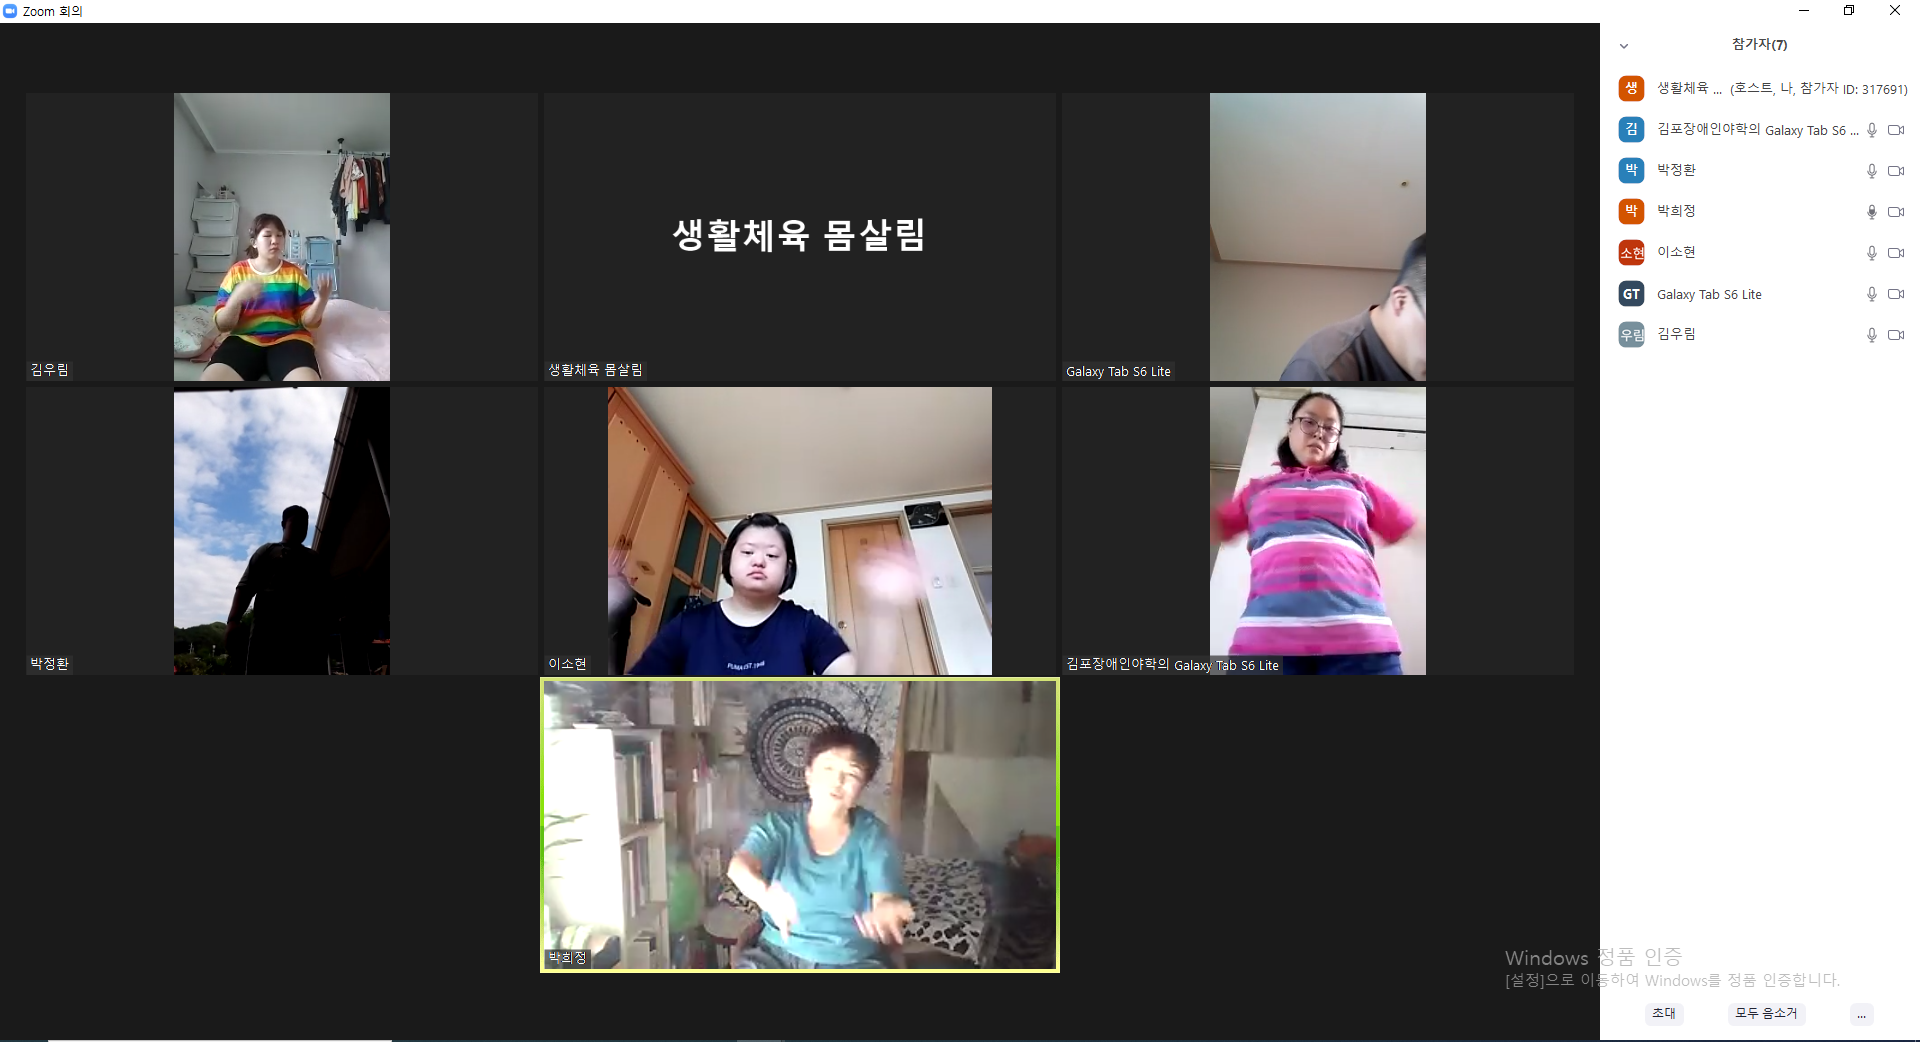Click microphone icon for 박희정

[1871, 212]
